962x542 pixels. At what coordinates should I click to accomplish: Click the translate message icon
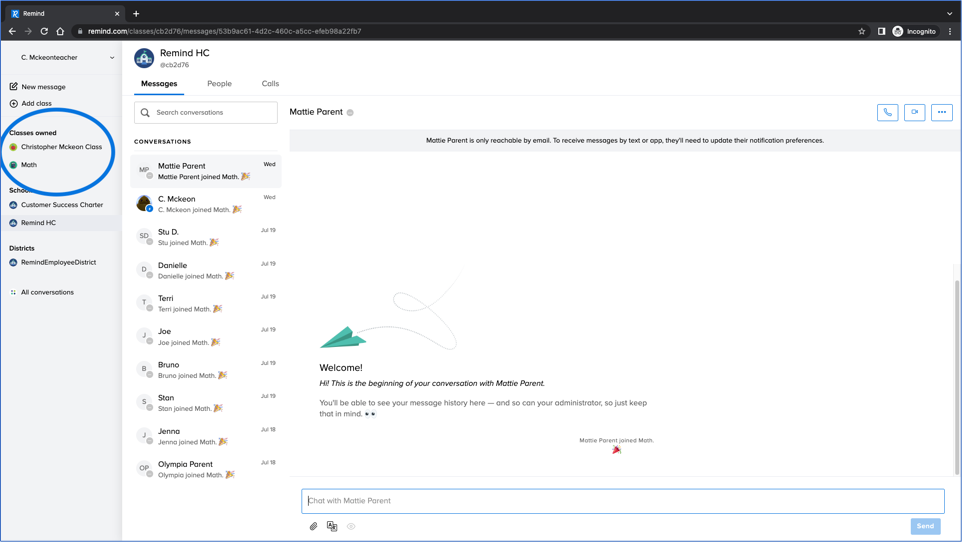[332, 526]
